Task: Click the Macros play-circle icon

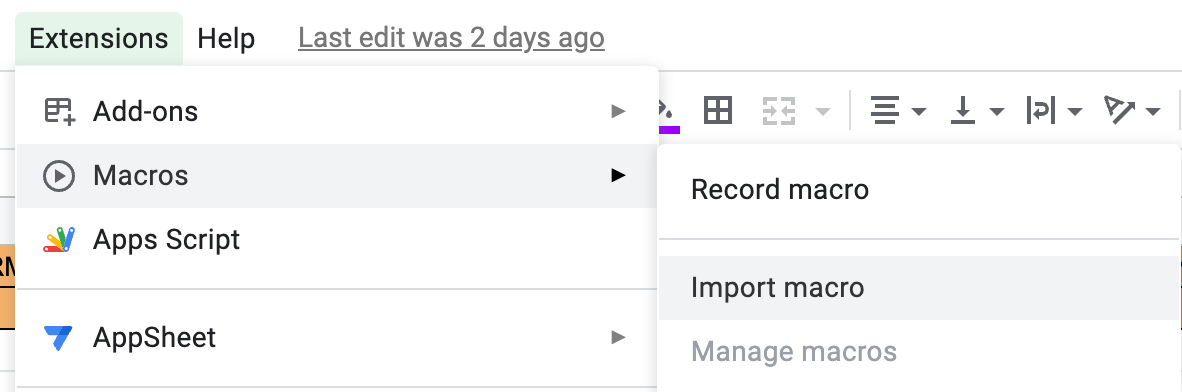Action: point(59,176)
